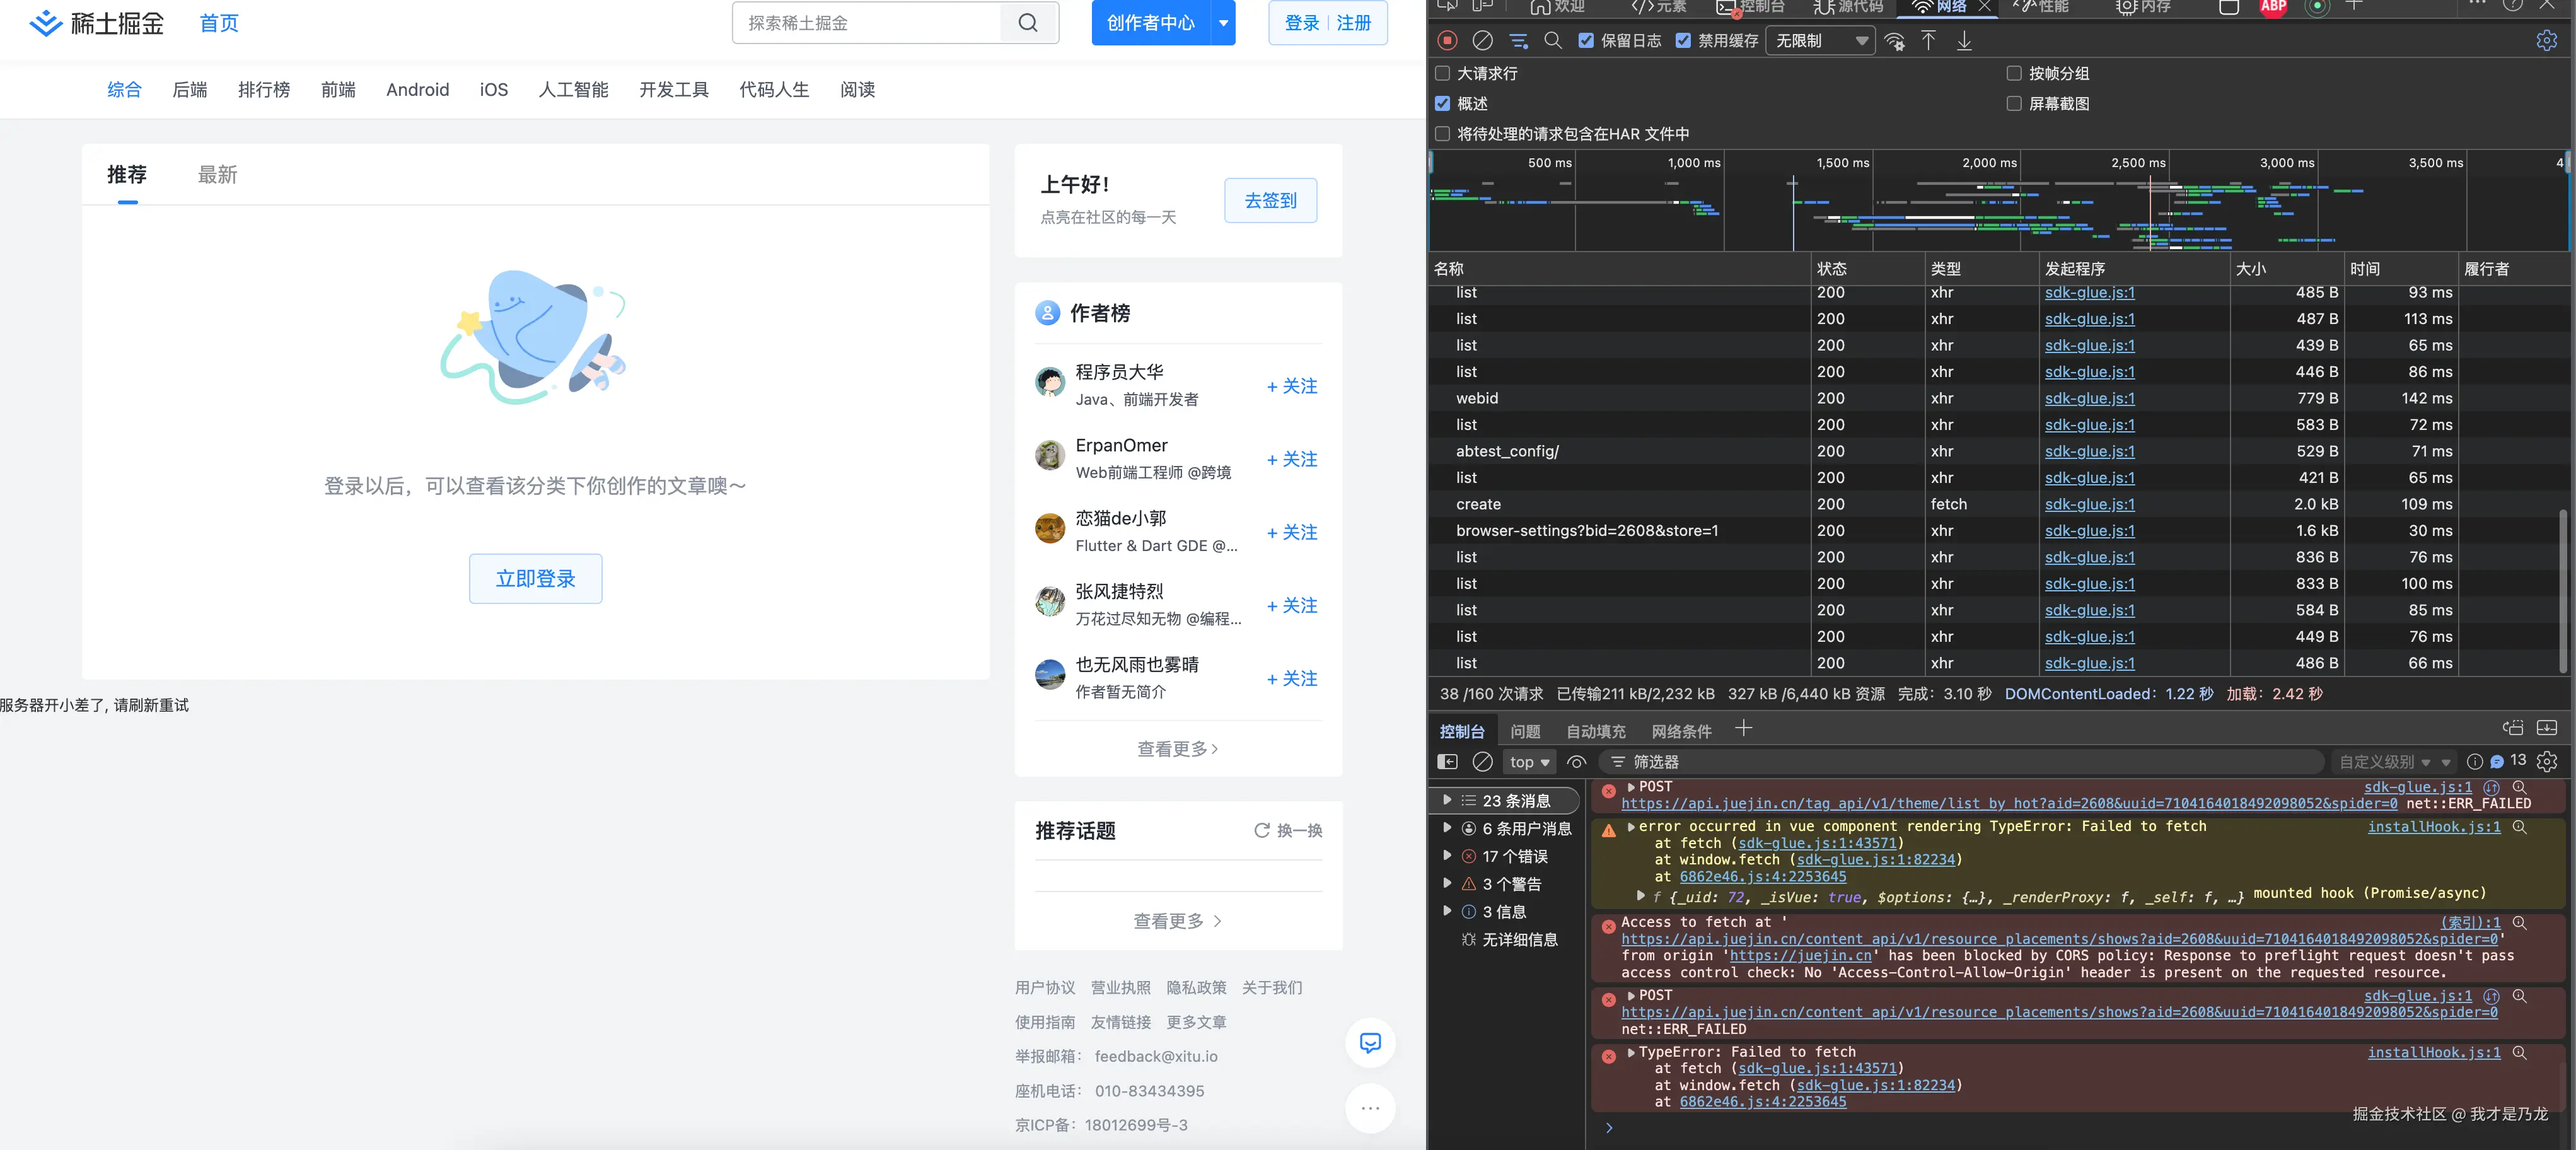The height and width of the screenshot is (1150, 2576).
Task: Select the inspect element cursor tool
Action: (1447, 6)
